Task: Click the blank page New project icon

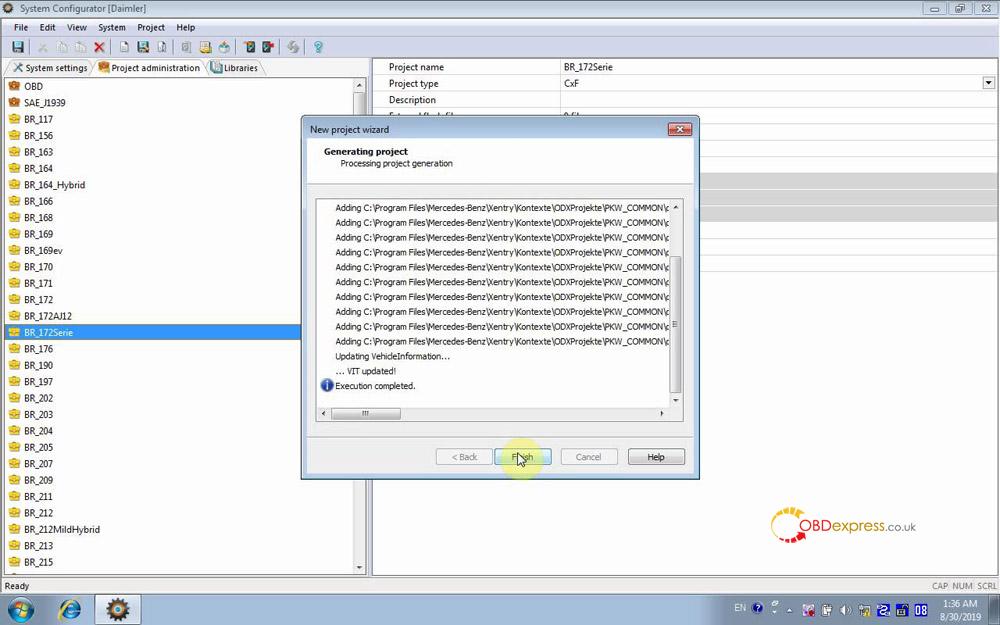Action: [124, 47]
